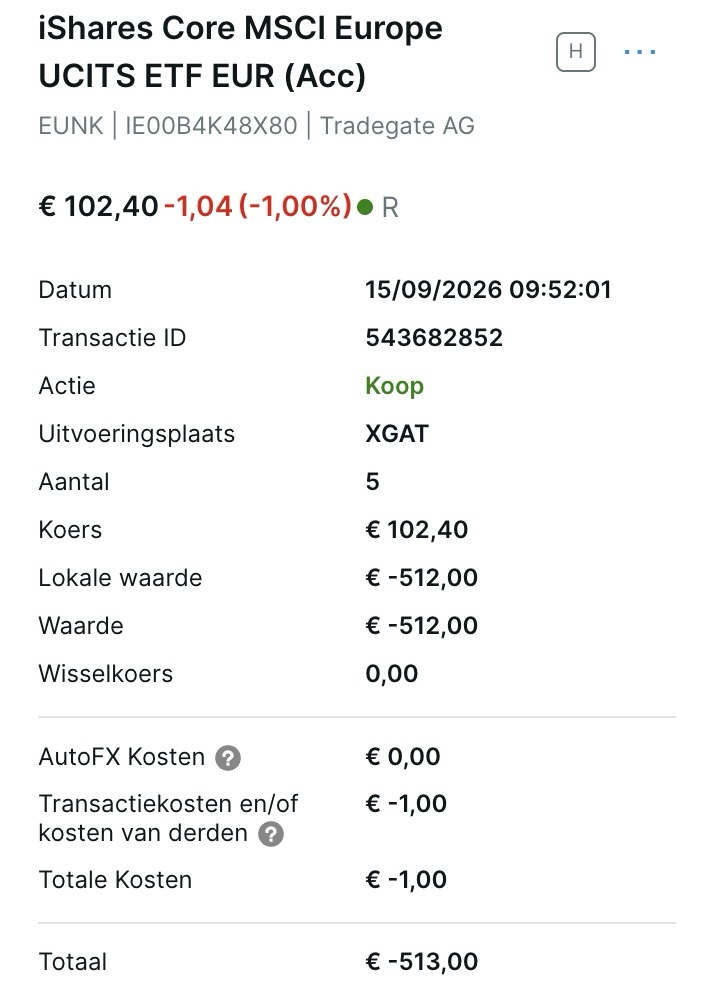
Task: Click the EUNK ticker symbol
Action: point(71,125)
